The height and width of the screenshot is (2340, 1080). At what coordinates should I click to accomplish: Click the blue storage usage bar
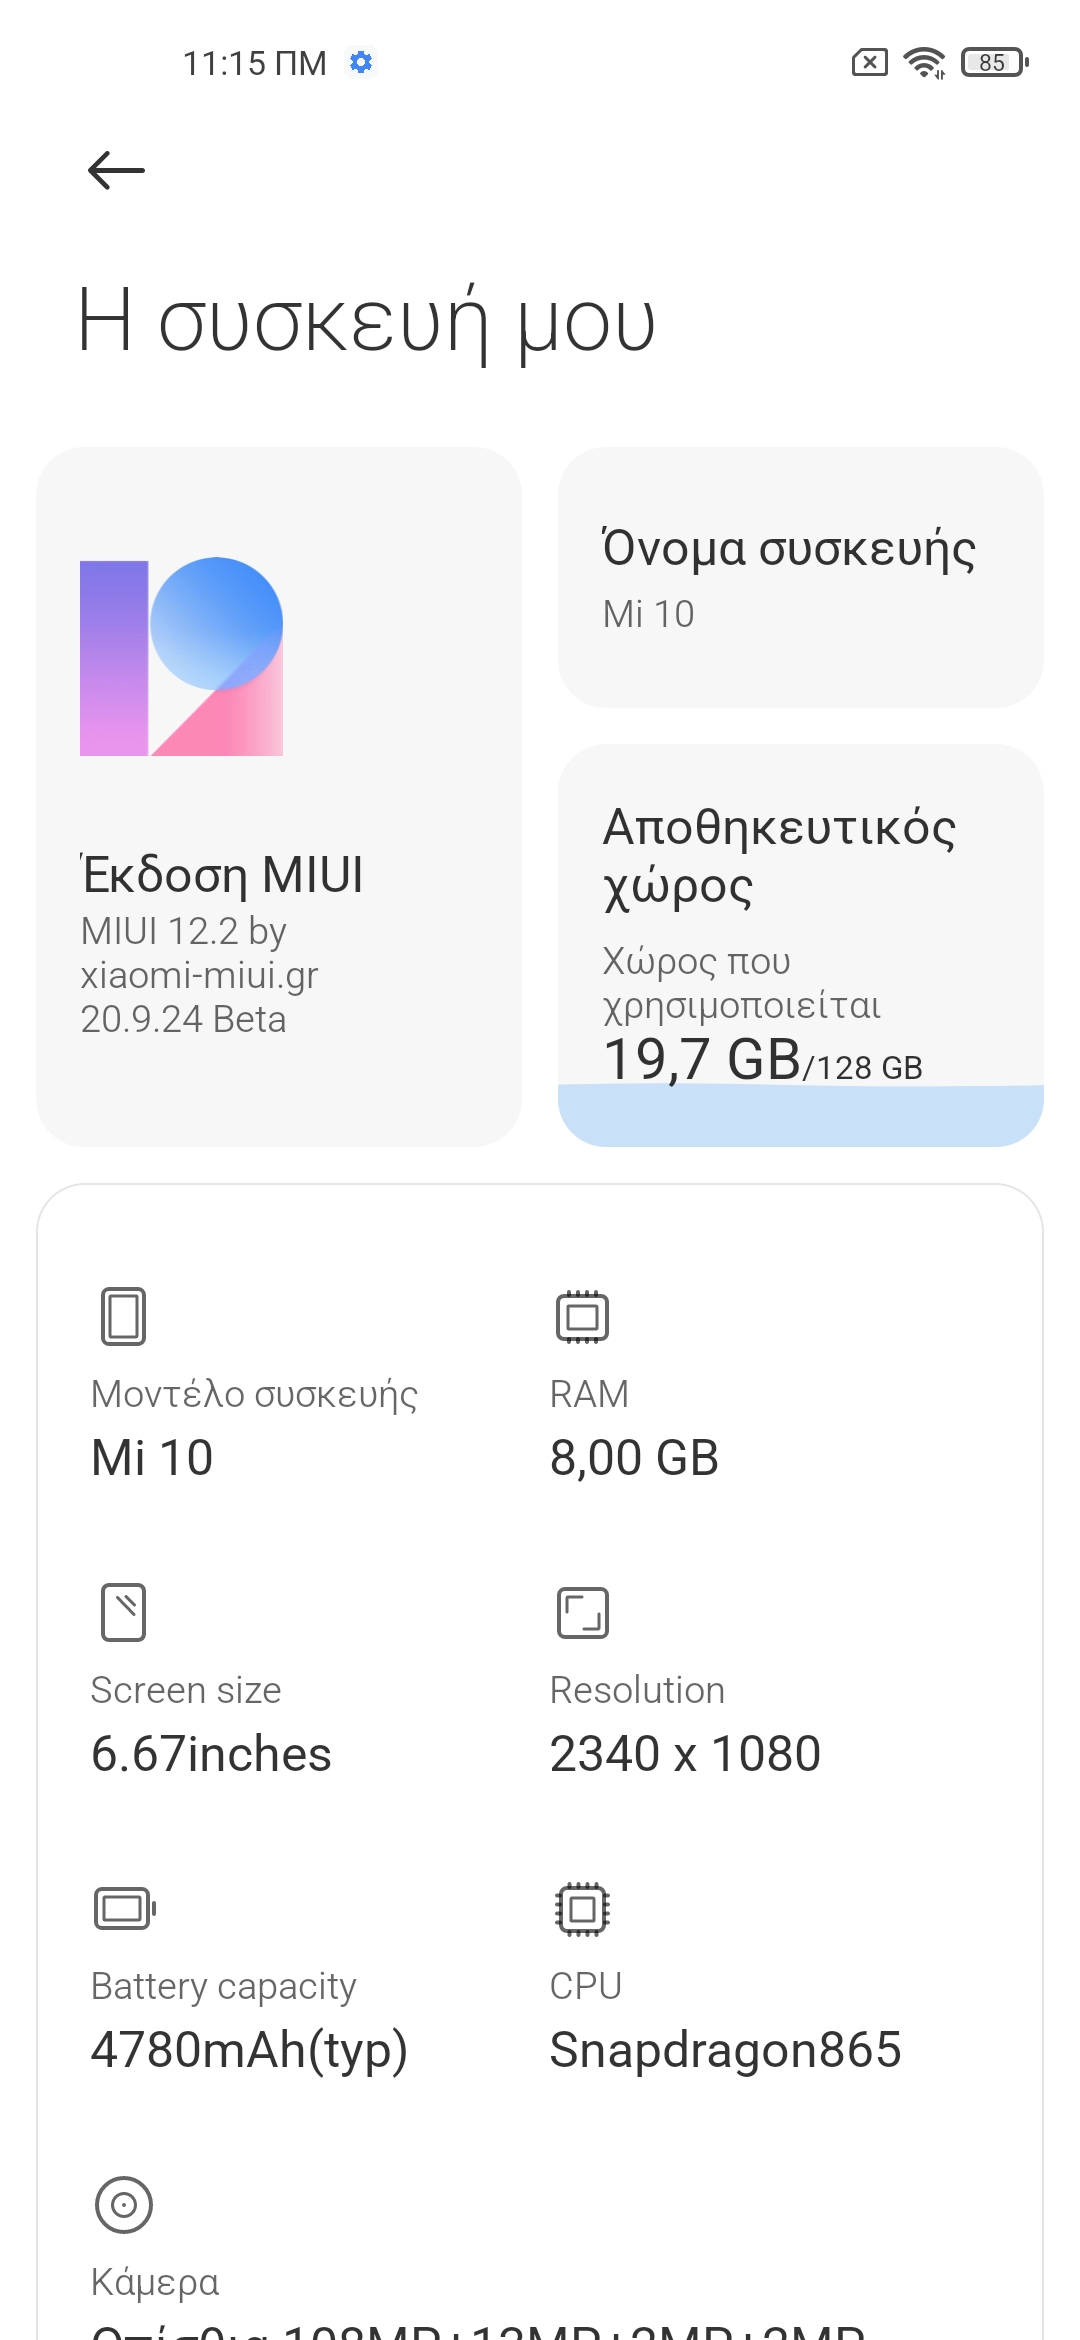pos(800,1116)
